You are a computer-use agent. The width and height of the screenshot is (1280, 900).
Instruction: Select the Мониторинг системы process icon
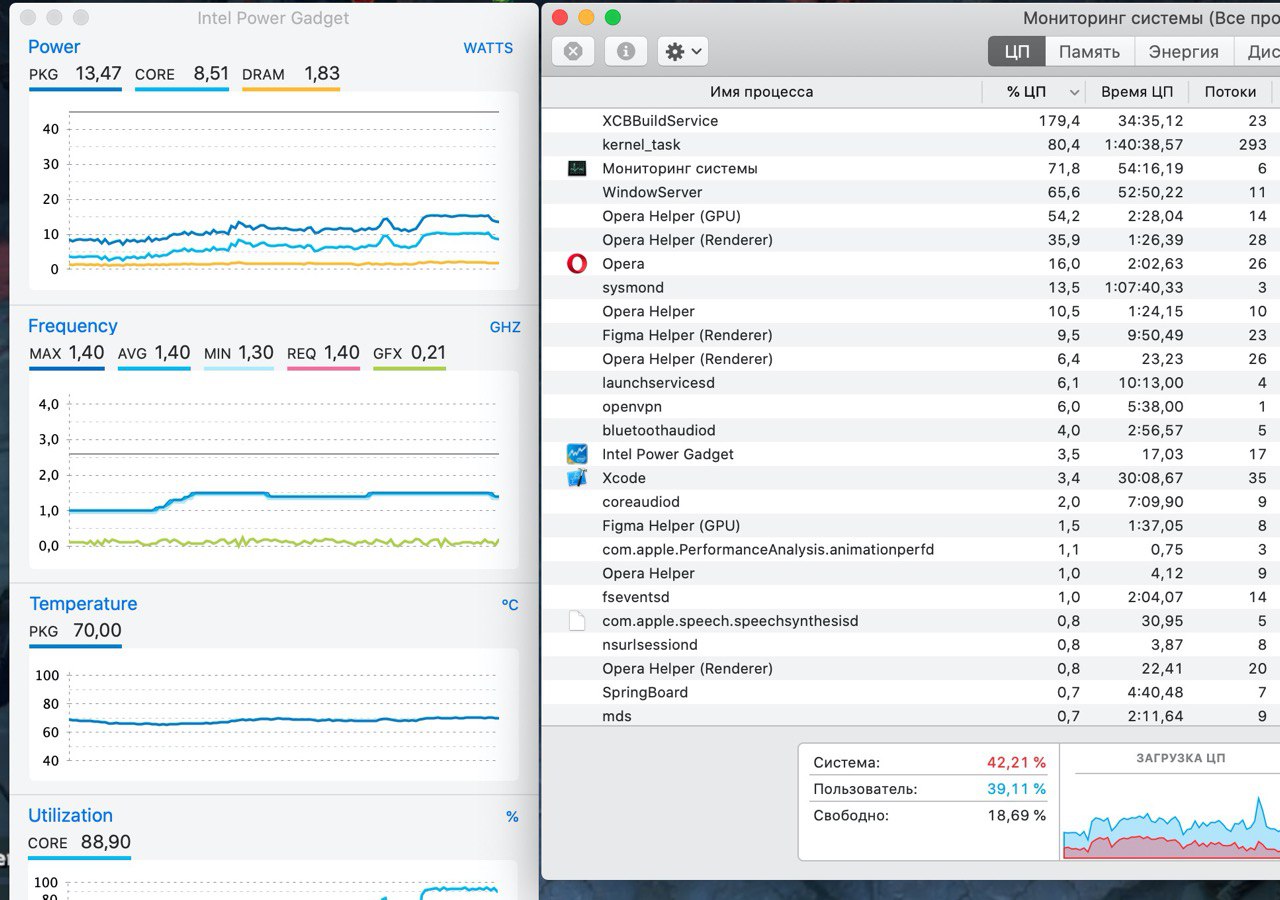point(577,168)
